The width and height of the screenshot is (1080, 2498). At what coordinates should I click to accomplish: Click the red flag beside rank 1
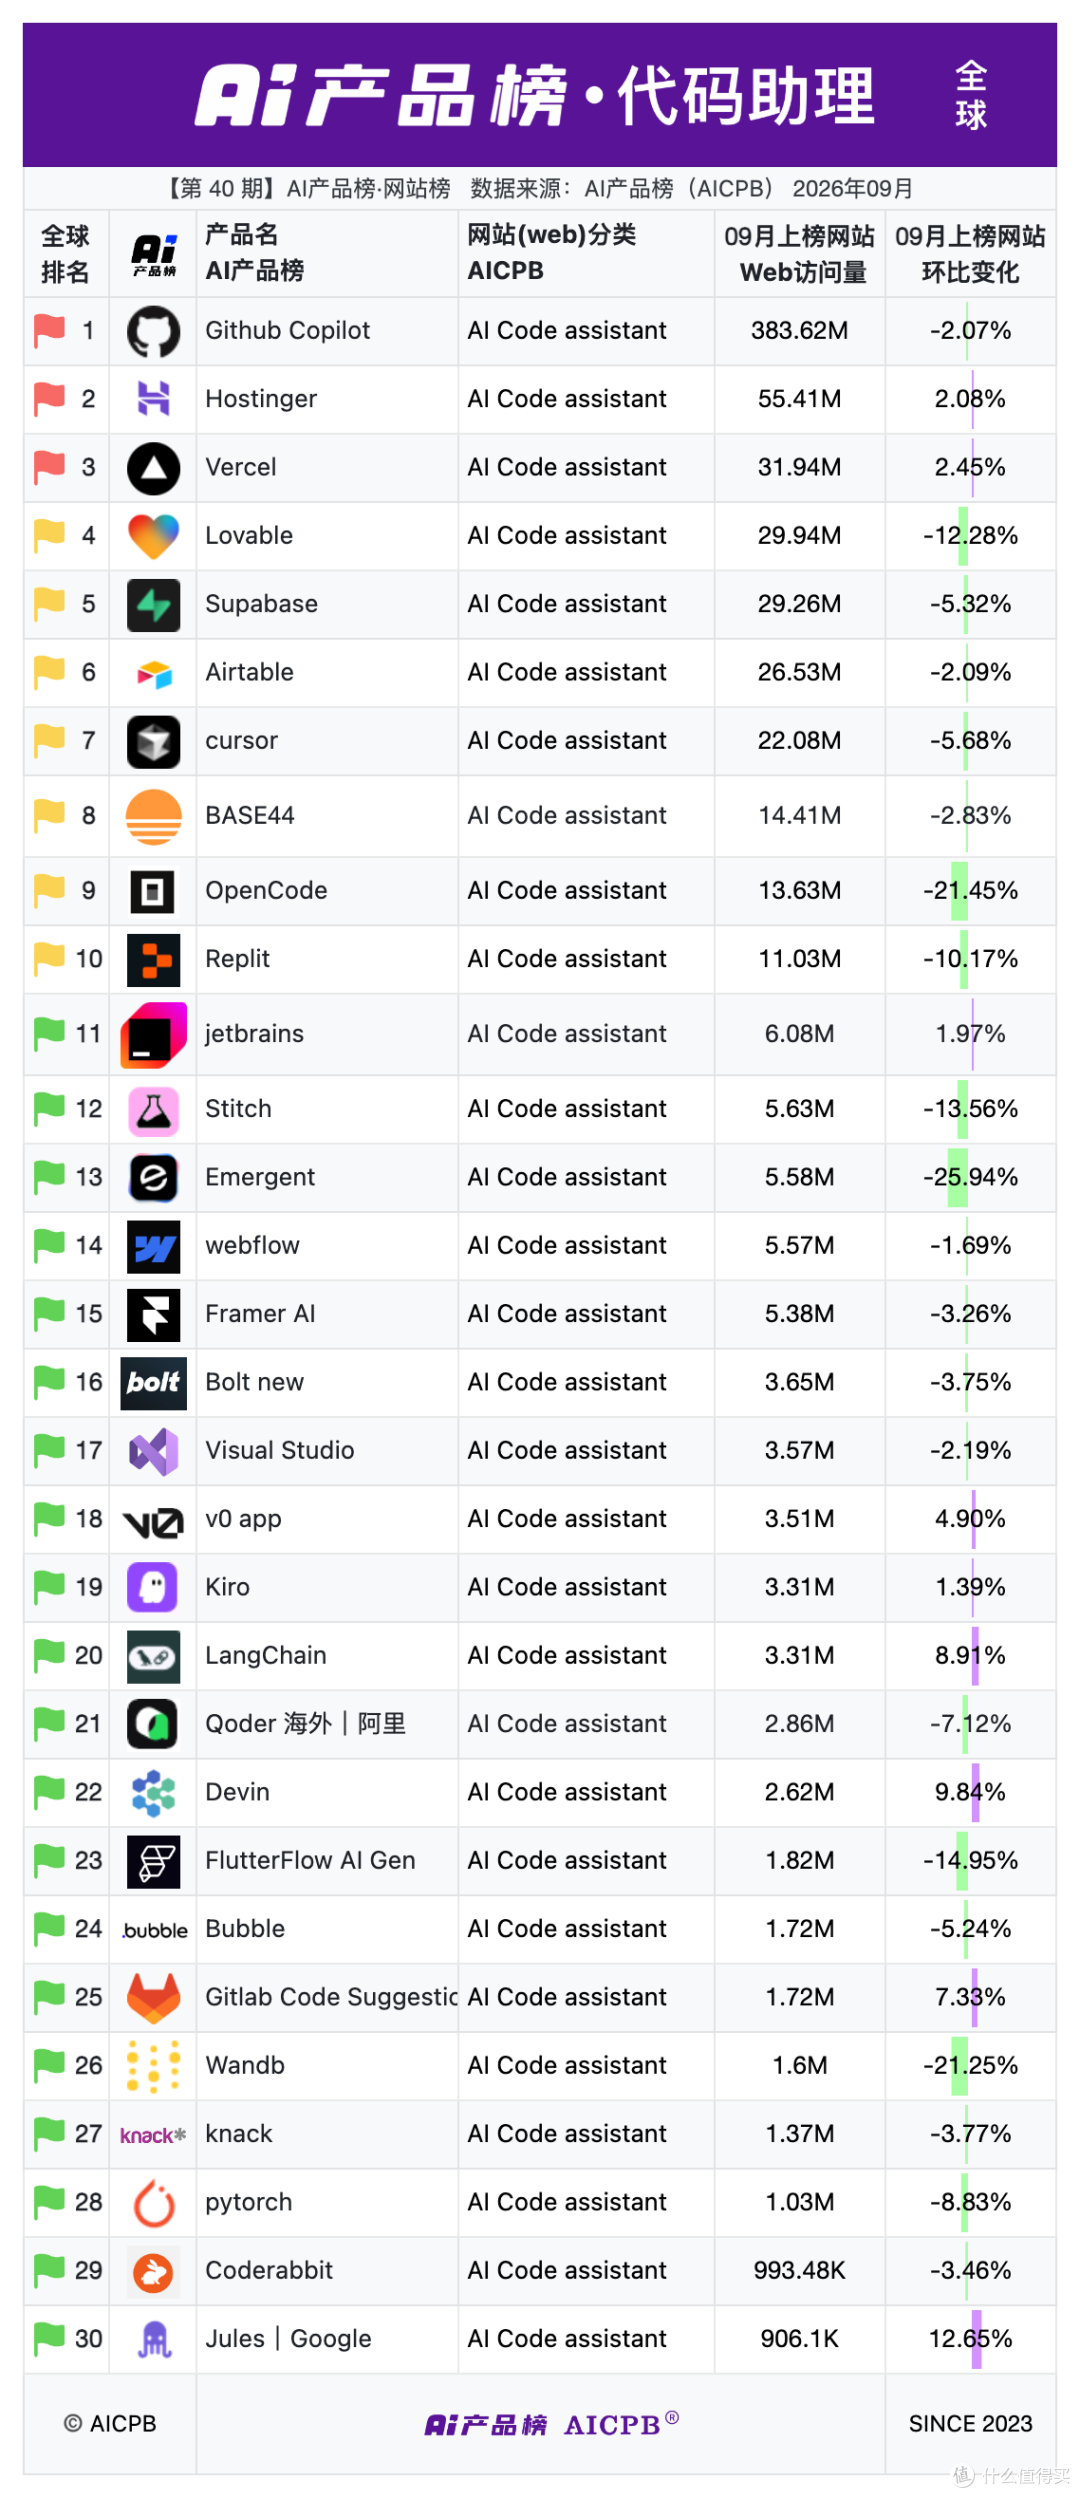coord(49,330)
